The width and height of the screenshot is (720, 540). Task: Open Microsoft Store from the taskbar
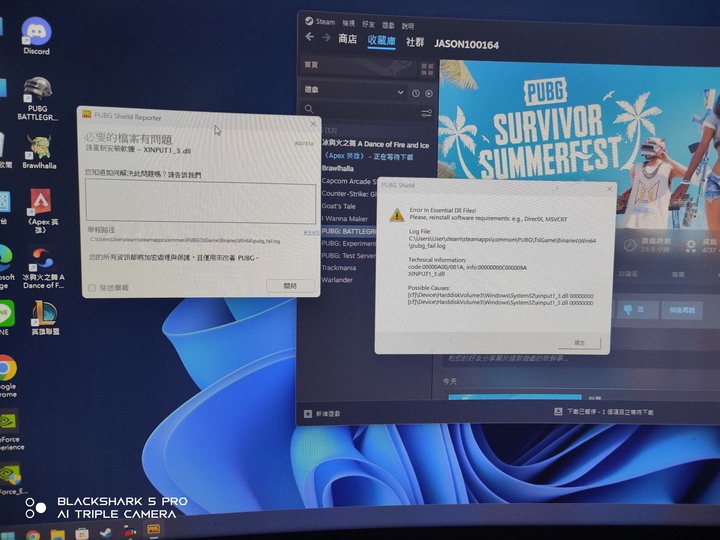82,534
